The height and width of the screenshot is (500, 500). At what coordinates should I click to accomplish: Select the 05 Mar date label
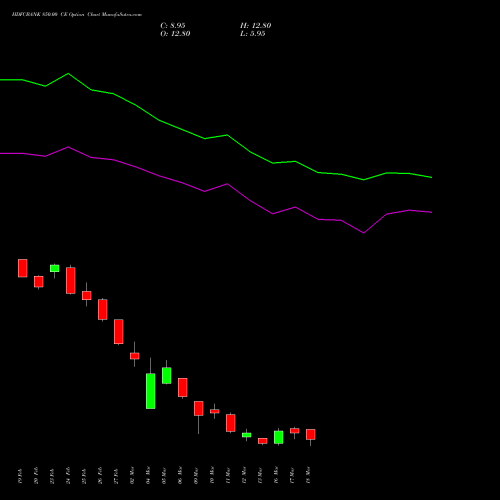coord(164,475)
